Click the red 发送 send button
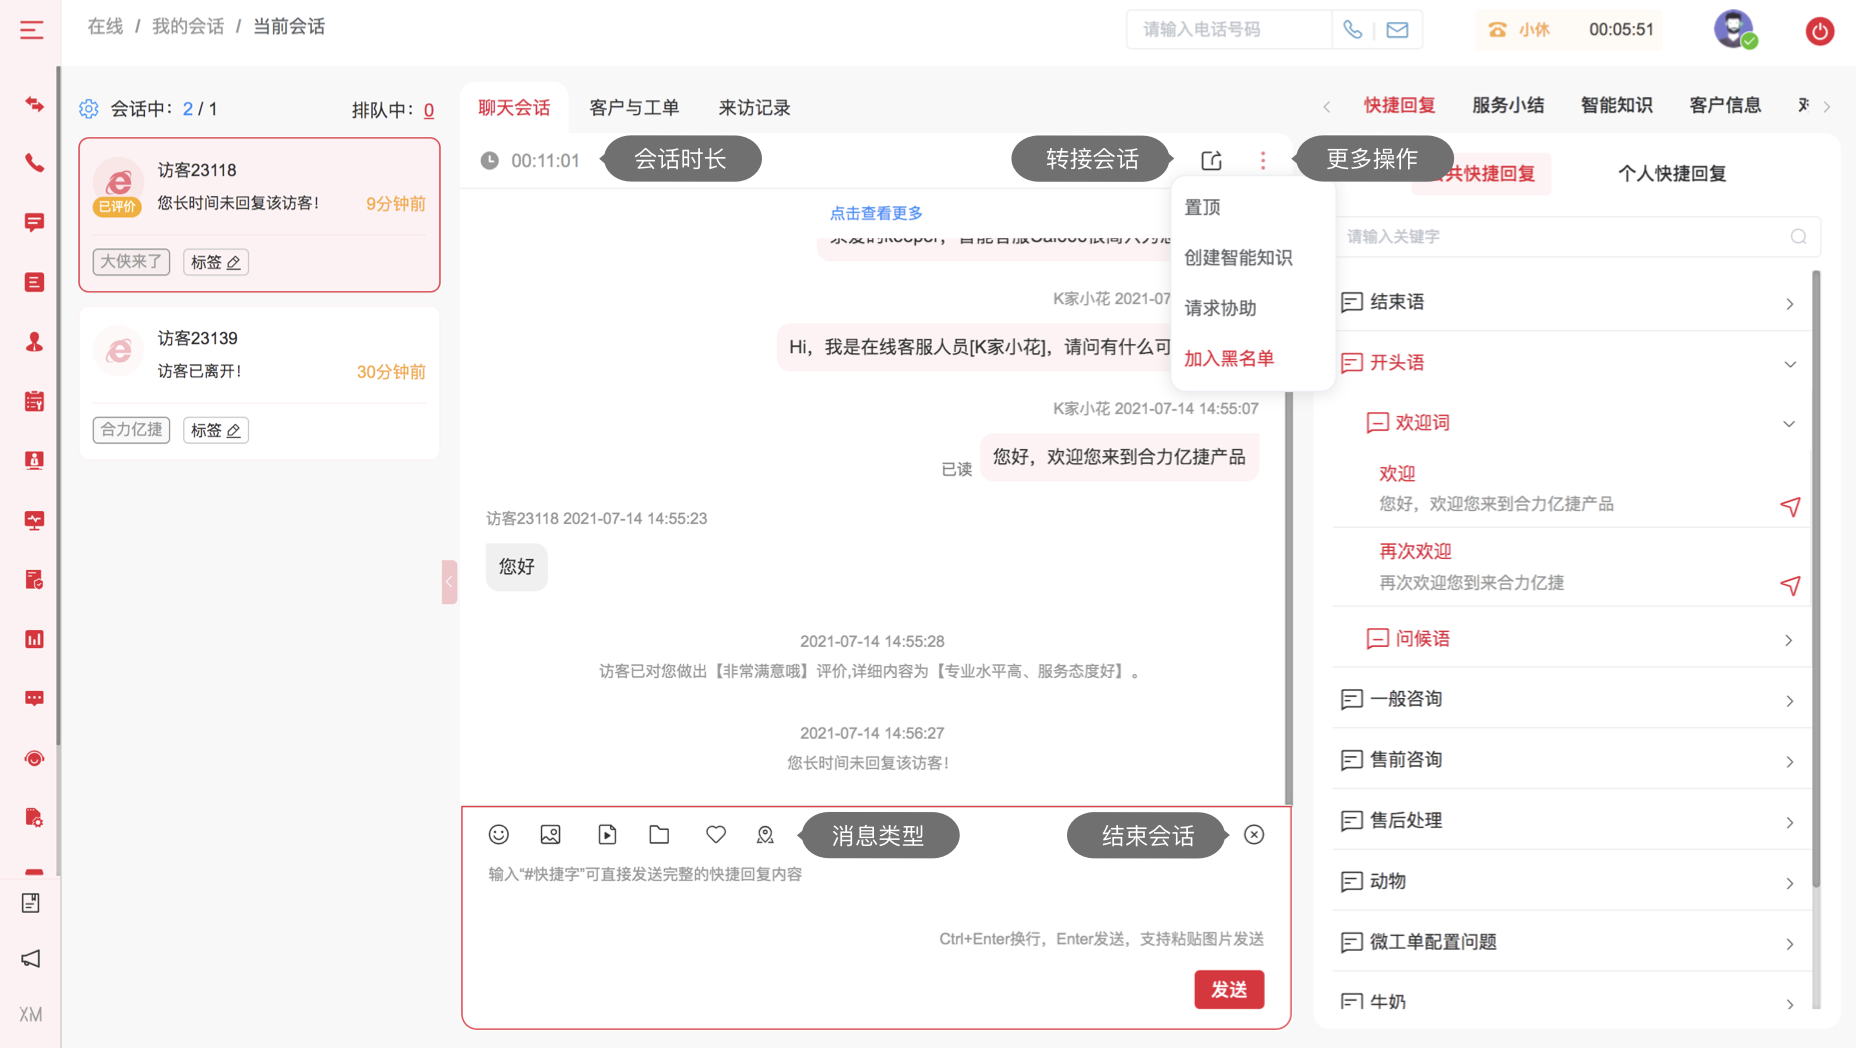The height and width of the screenshot is (1048, 1856). coord(1229,990)
